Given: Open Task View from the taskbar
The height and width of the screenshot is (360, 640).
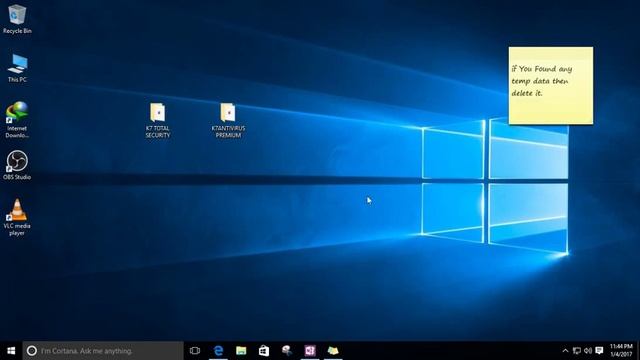Looking at the screenshot, I should coord(195,351).
